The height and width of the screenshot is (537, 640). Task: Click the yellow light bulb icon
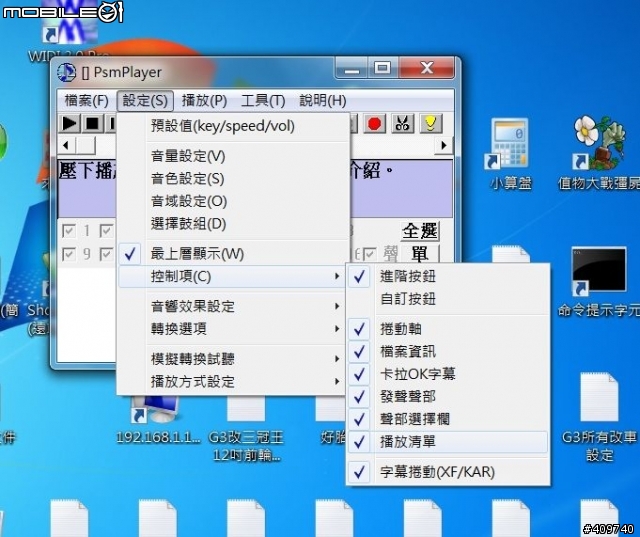coord(430,123)
